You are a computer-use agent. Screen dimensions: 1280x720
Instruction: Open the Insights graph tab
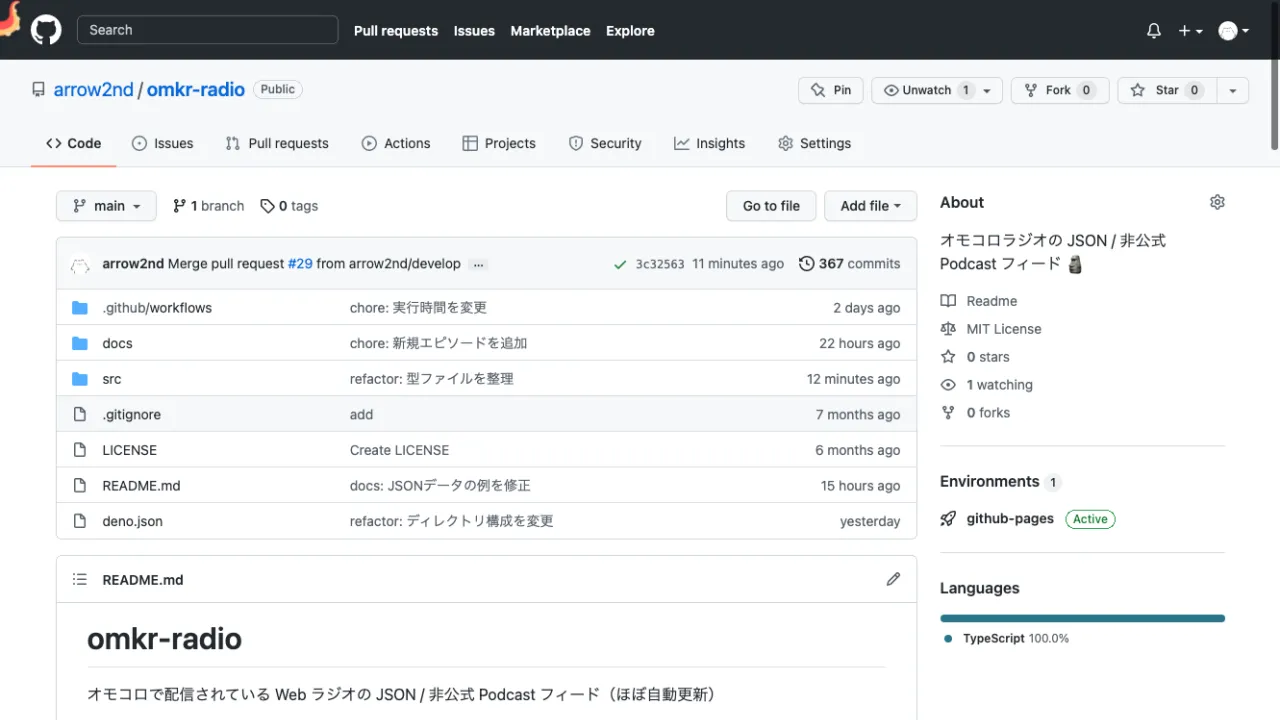(x=710, y=143)
